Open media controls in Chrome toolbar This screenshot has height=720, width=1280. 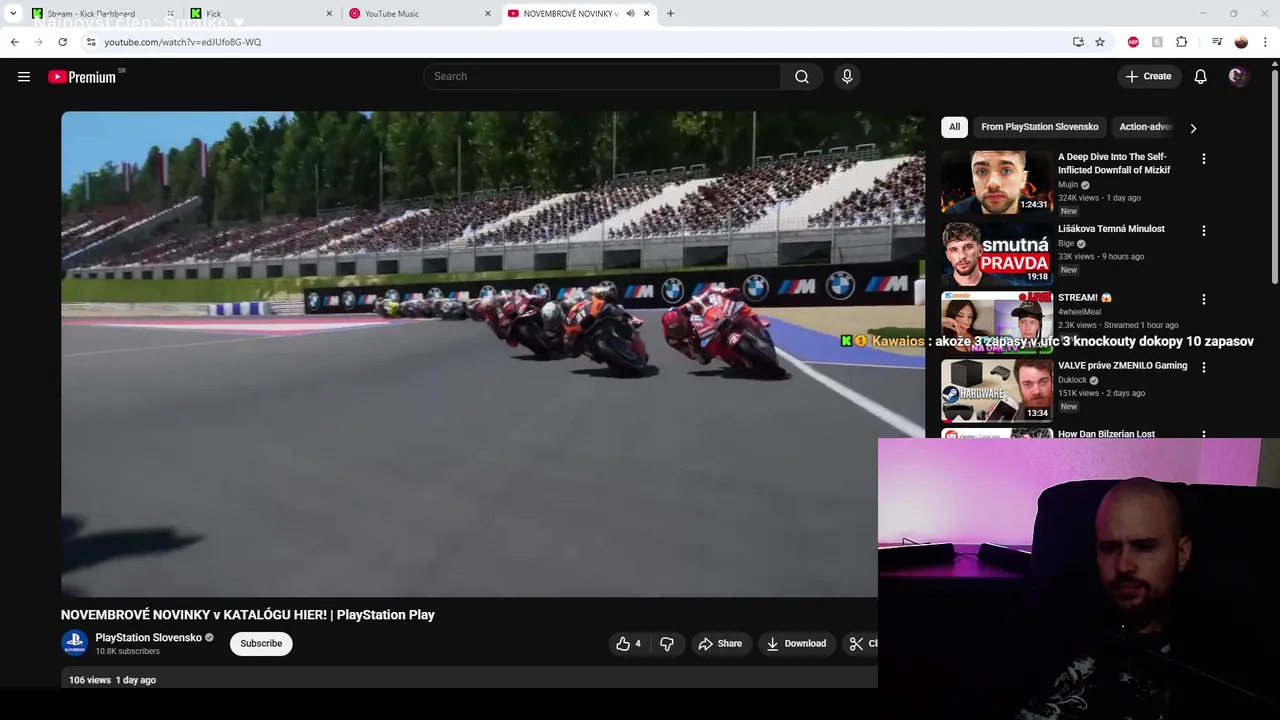pos(1217,42)
